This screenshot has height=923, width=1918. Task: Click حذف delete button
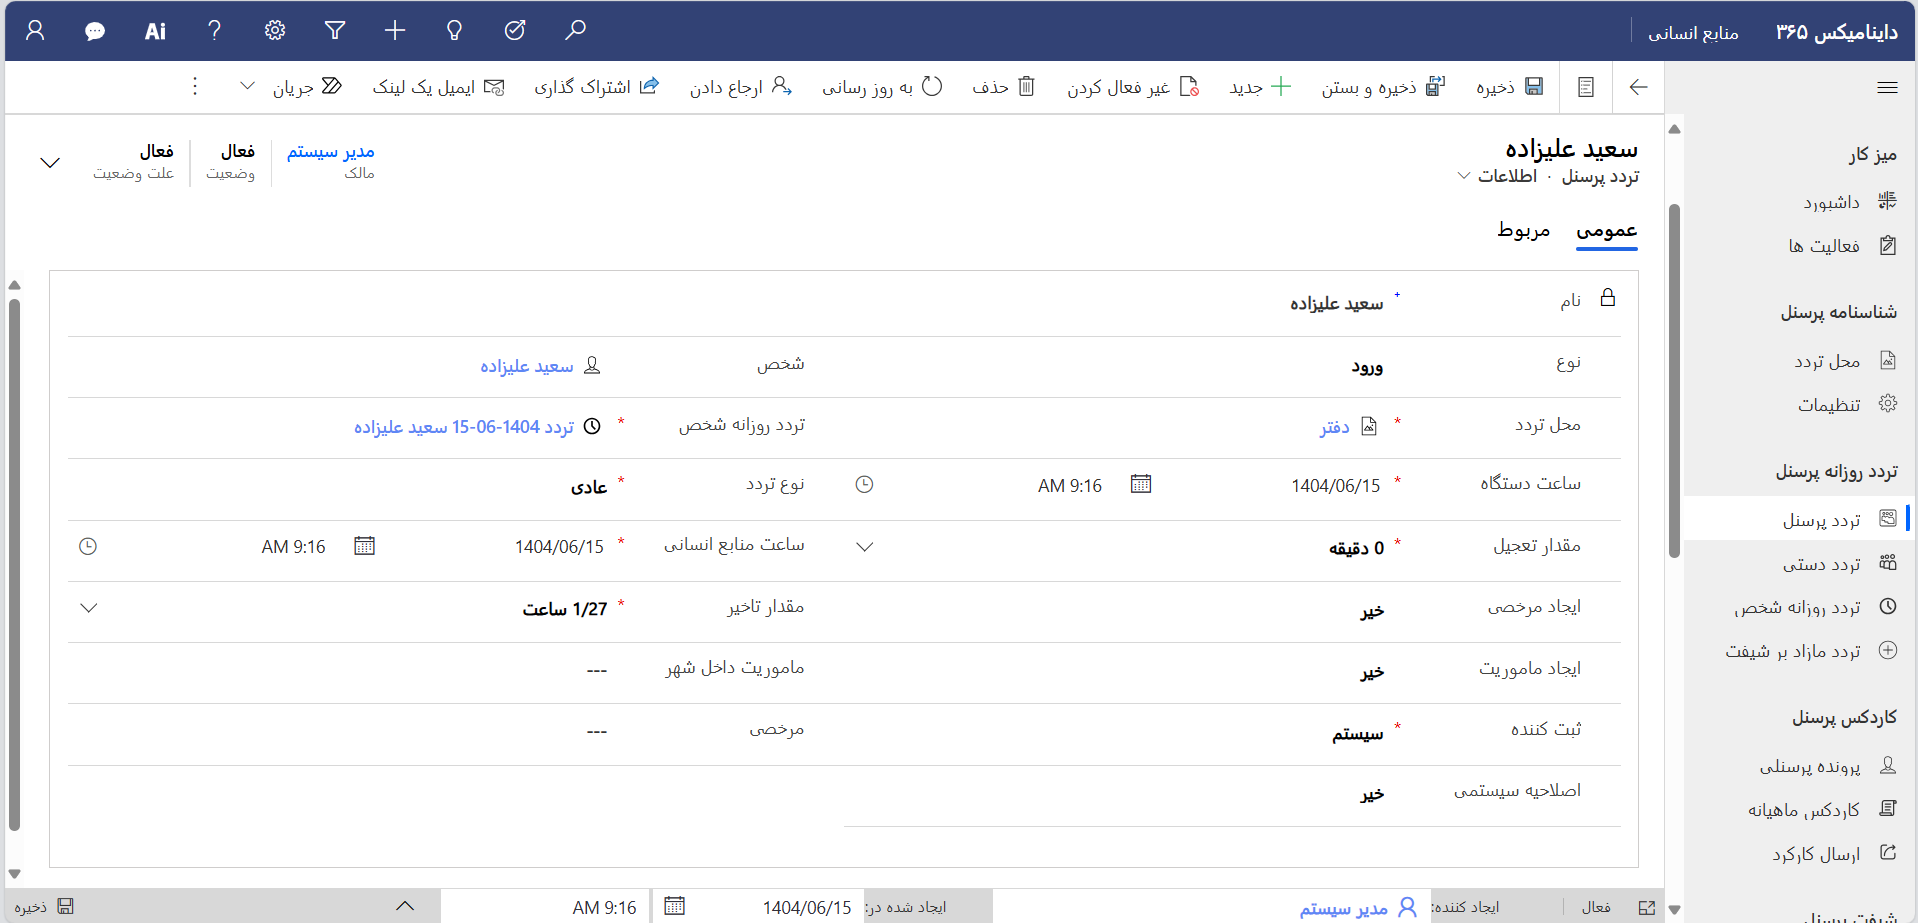1003,87
